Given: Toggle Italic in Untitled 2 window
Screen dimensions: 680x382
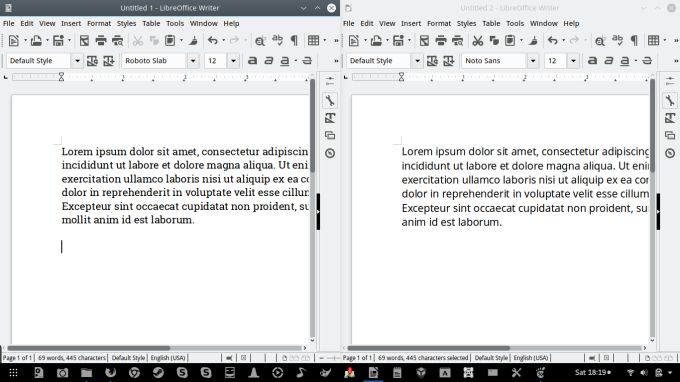Looking at the screenshot, I should click(609, 61).
